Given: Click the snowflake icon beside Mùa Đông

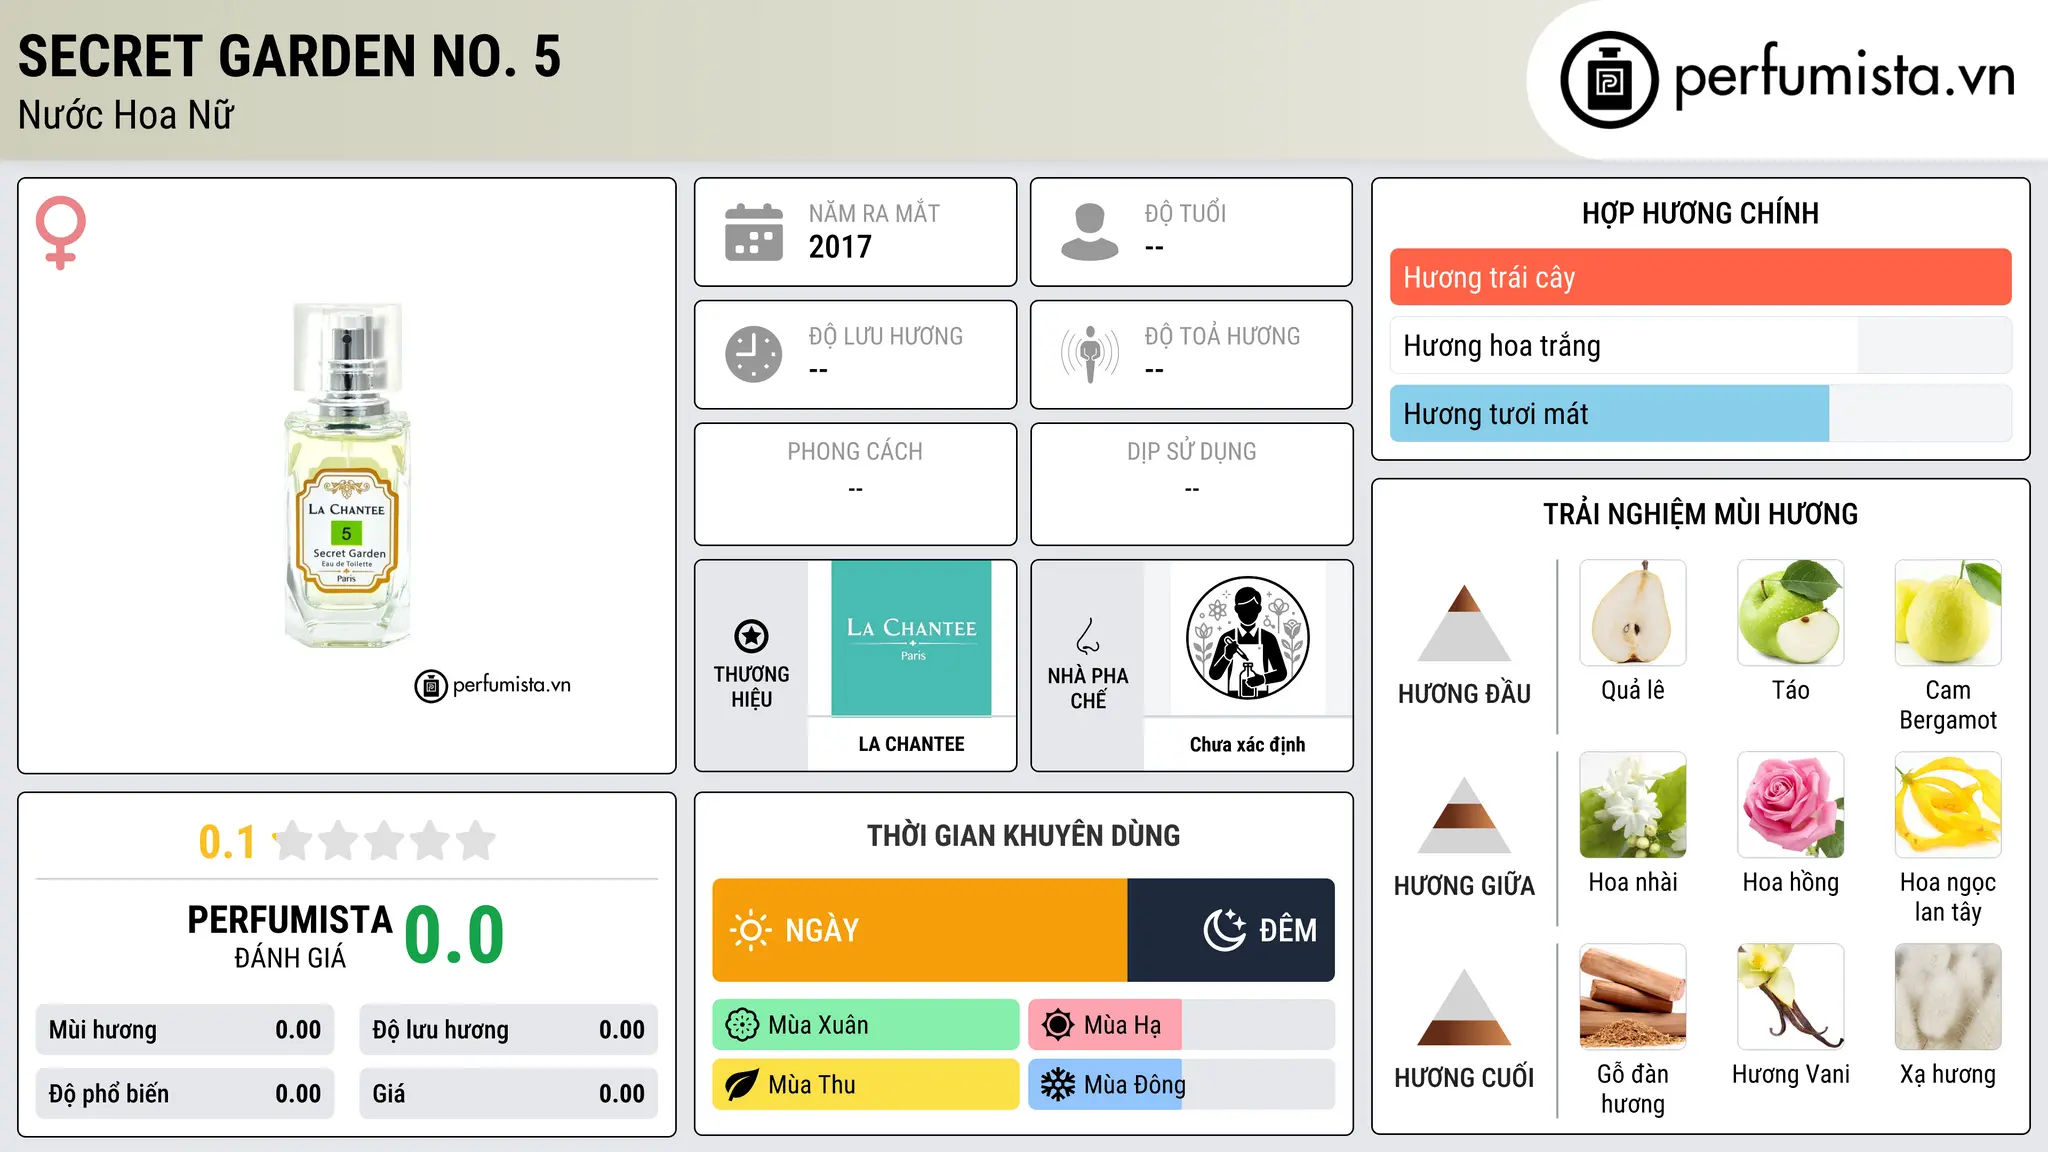Looking at the screenshot, I should click(1058, 1085).
